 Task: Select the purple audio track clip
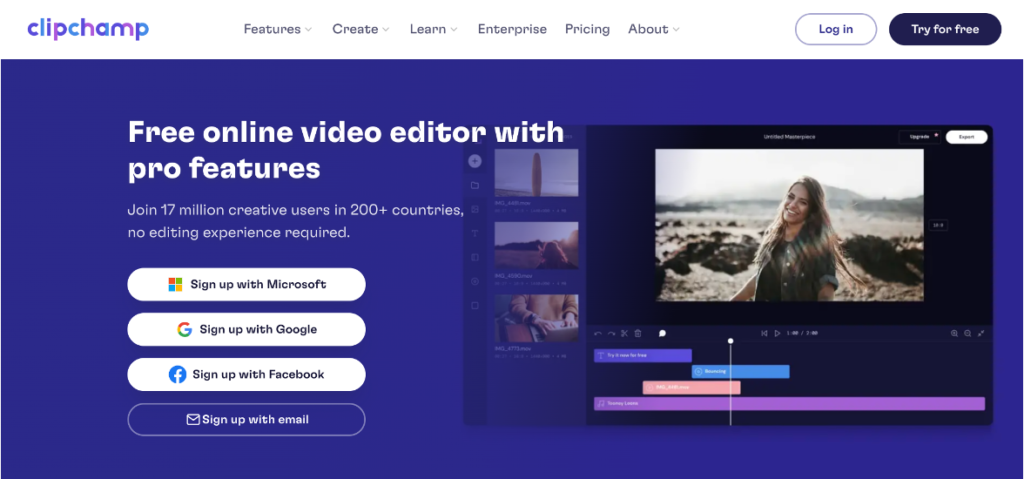coord(789,404)
